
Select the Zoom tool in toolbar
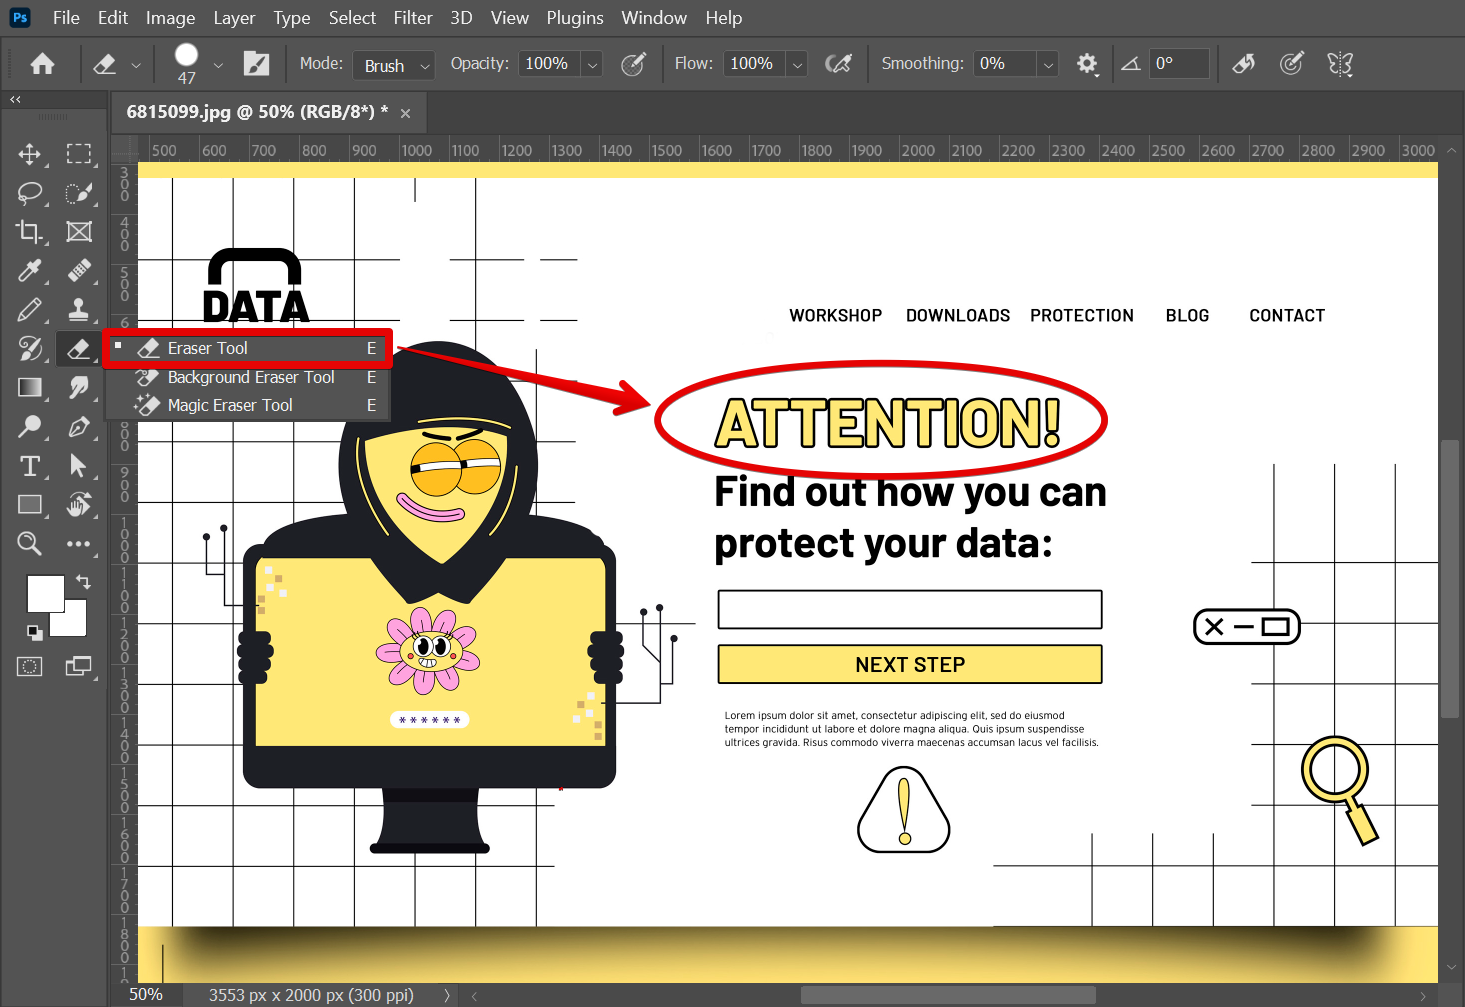point(29,544)
